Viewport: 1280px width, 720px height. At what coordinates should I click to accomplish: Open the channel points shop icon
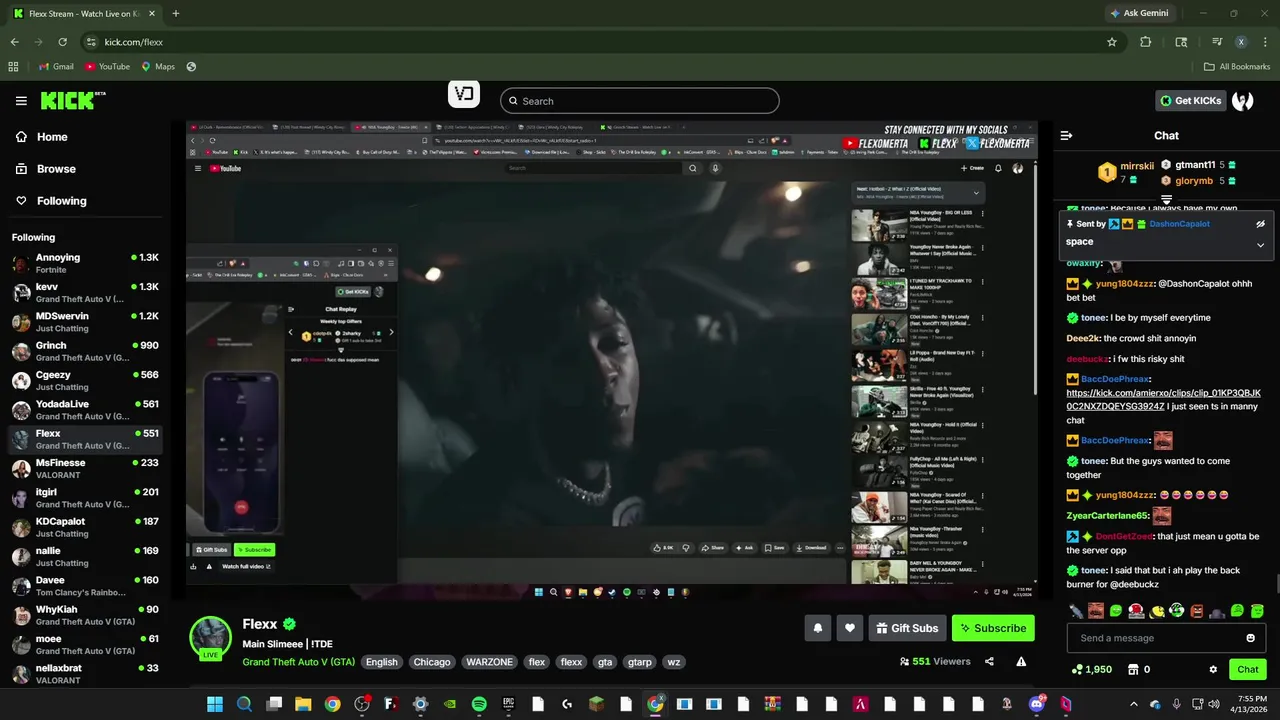pyautogui.click(x=1133, y=669)
